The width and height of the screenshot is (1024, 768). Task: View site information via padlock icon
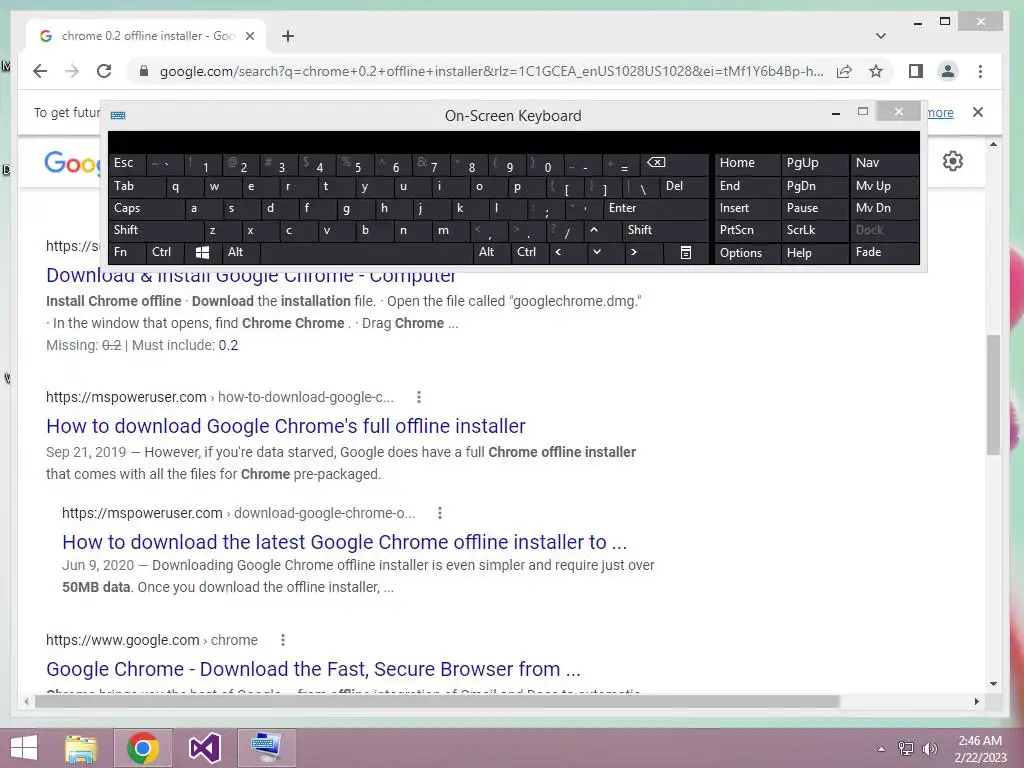[144, 71]
